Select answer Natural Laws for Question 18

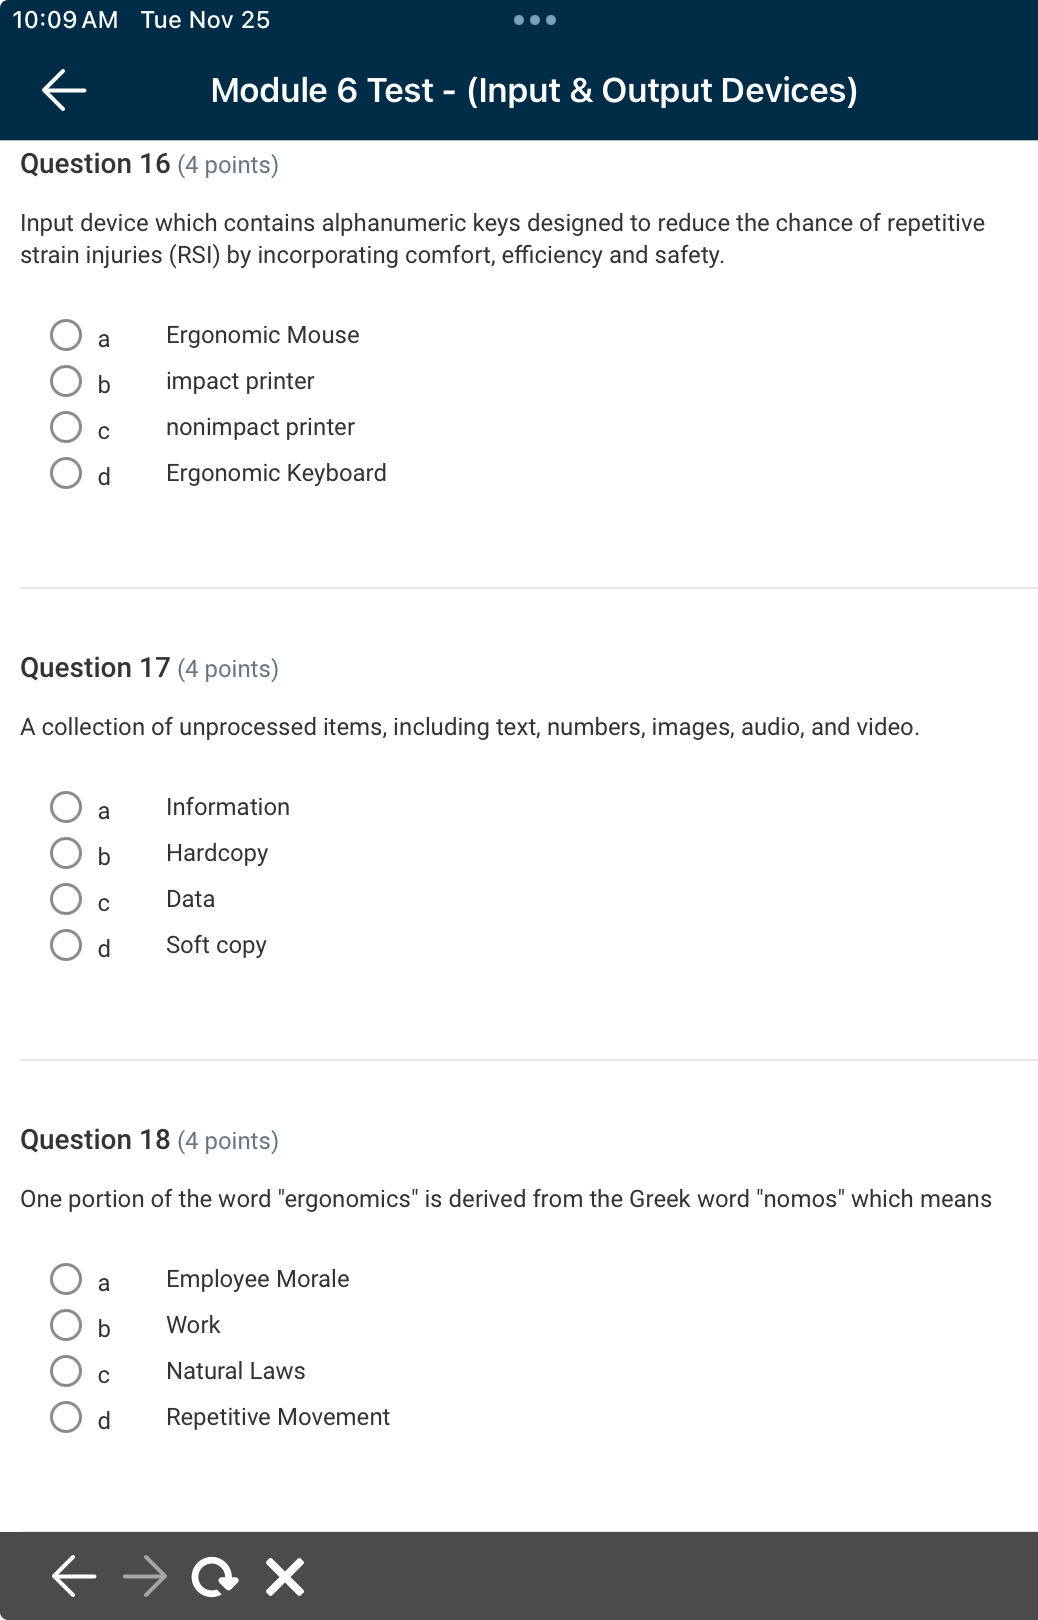point(66,1369)
